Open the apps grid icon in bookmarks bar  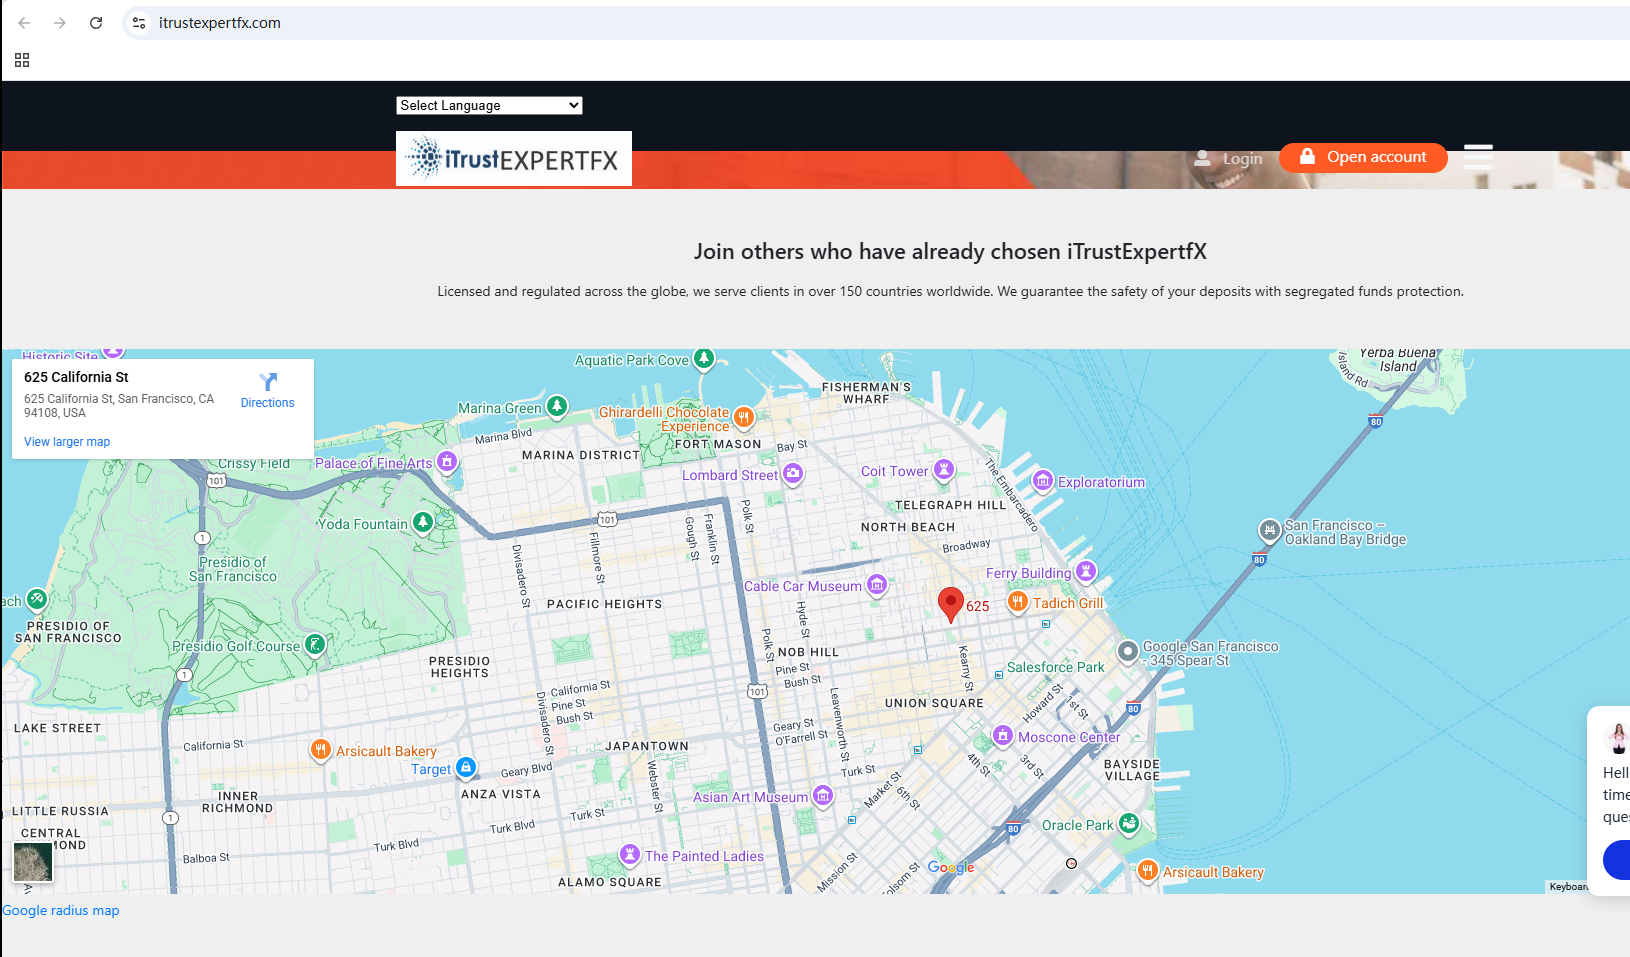point(22,60)
